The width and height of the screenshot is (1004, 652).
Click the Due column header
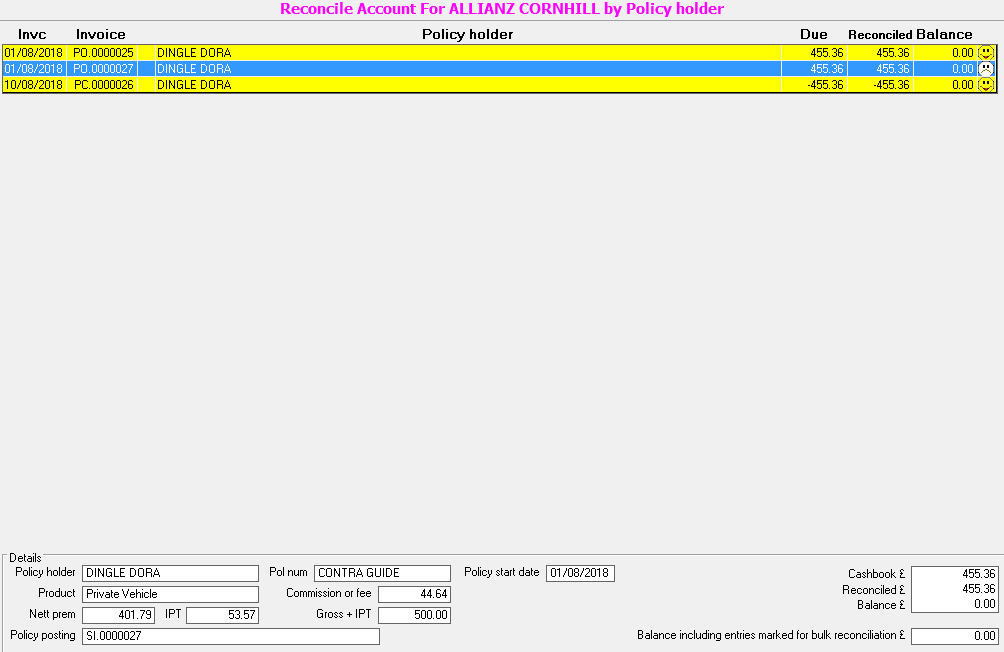[814, 35]
